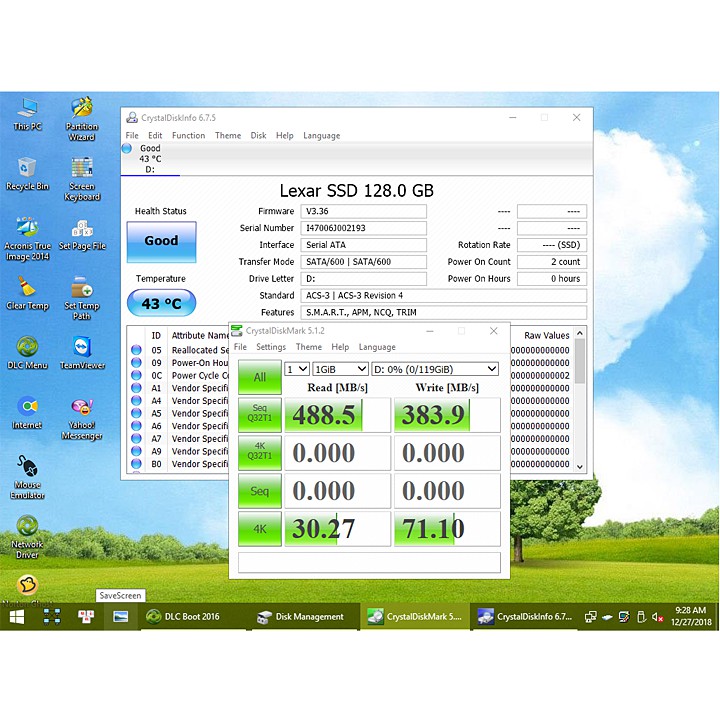This screenshot has height=720, width=720.
Task: Click the Windows Start button
Action: coord(17,616)
